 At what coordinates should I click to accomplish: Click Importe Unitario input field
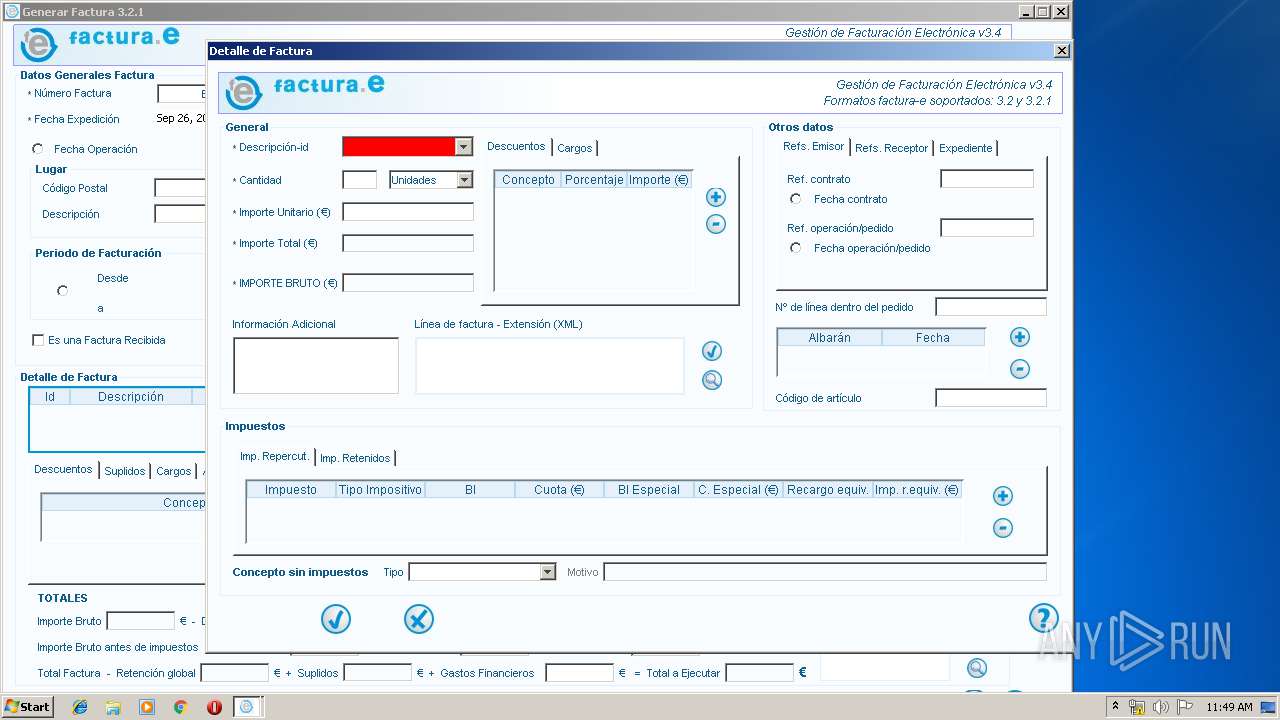[x=408, y=212]
